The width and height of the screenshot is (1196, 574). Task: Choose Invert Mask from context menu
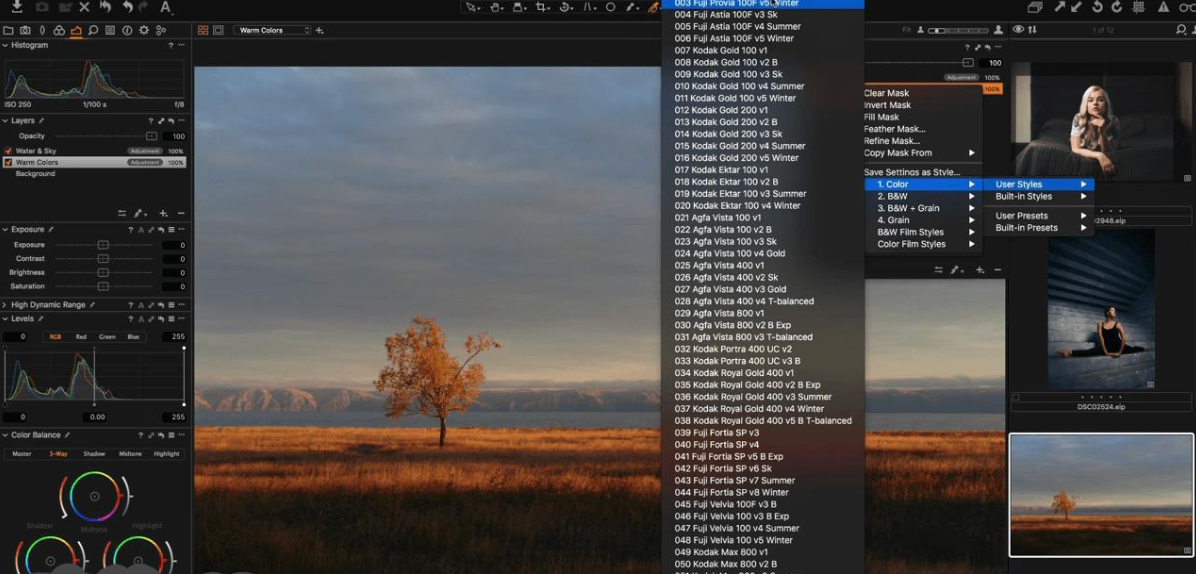pyautogui.click(x=887, y=105)
